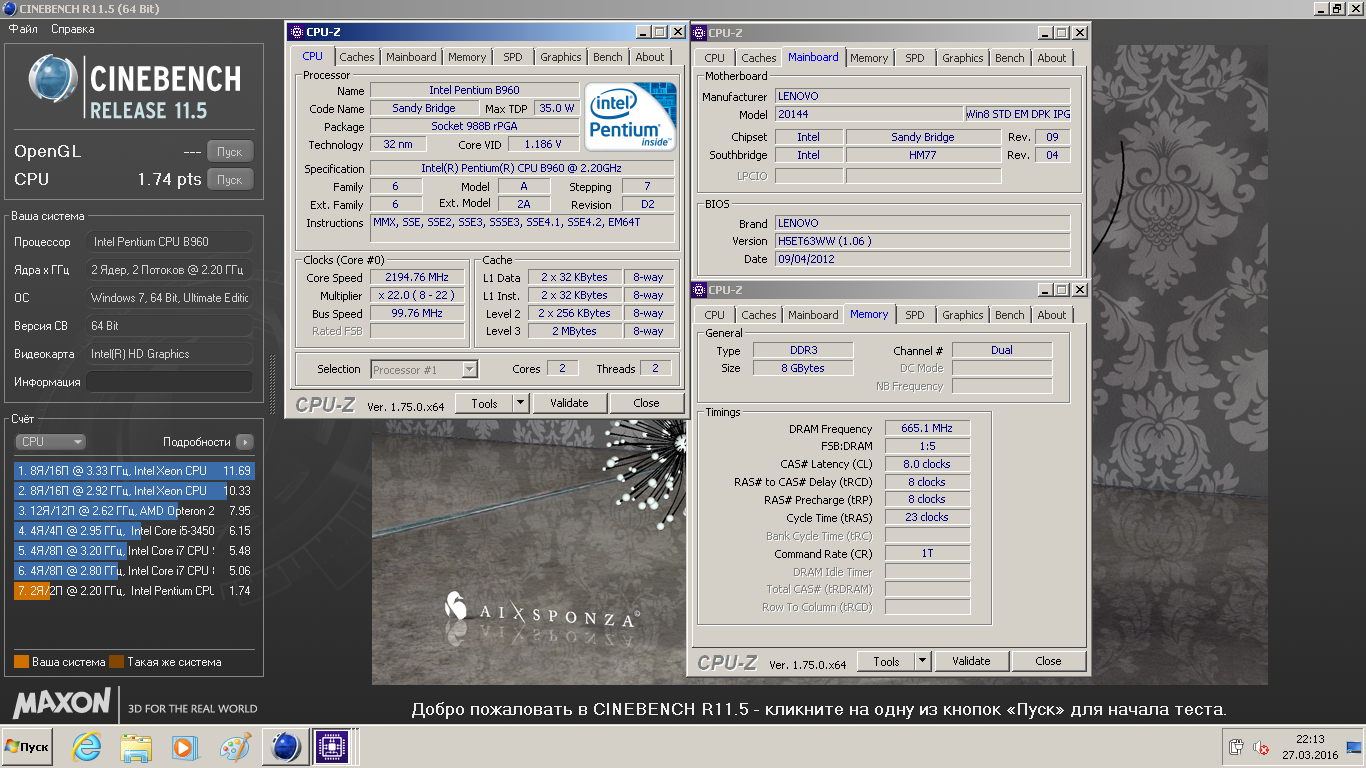Screen dimensions: 1366x768
Task: Click the BIOS Version H5ET63WW field
Action: coord(922,241)
